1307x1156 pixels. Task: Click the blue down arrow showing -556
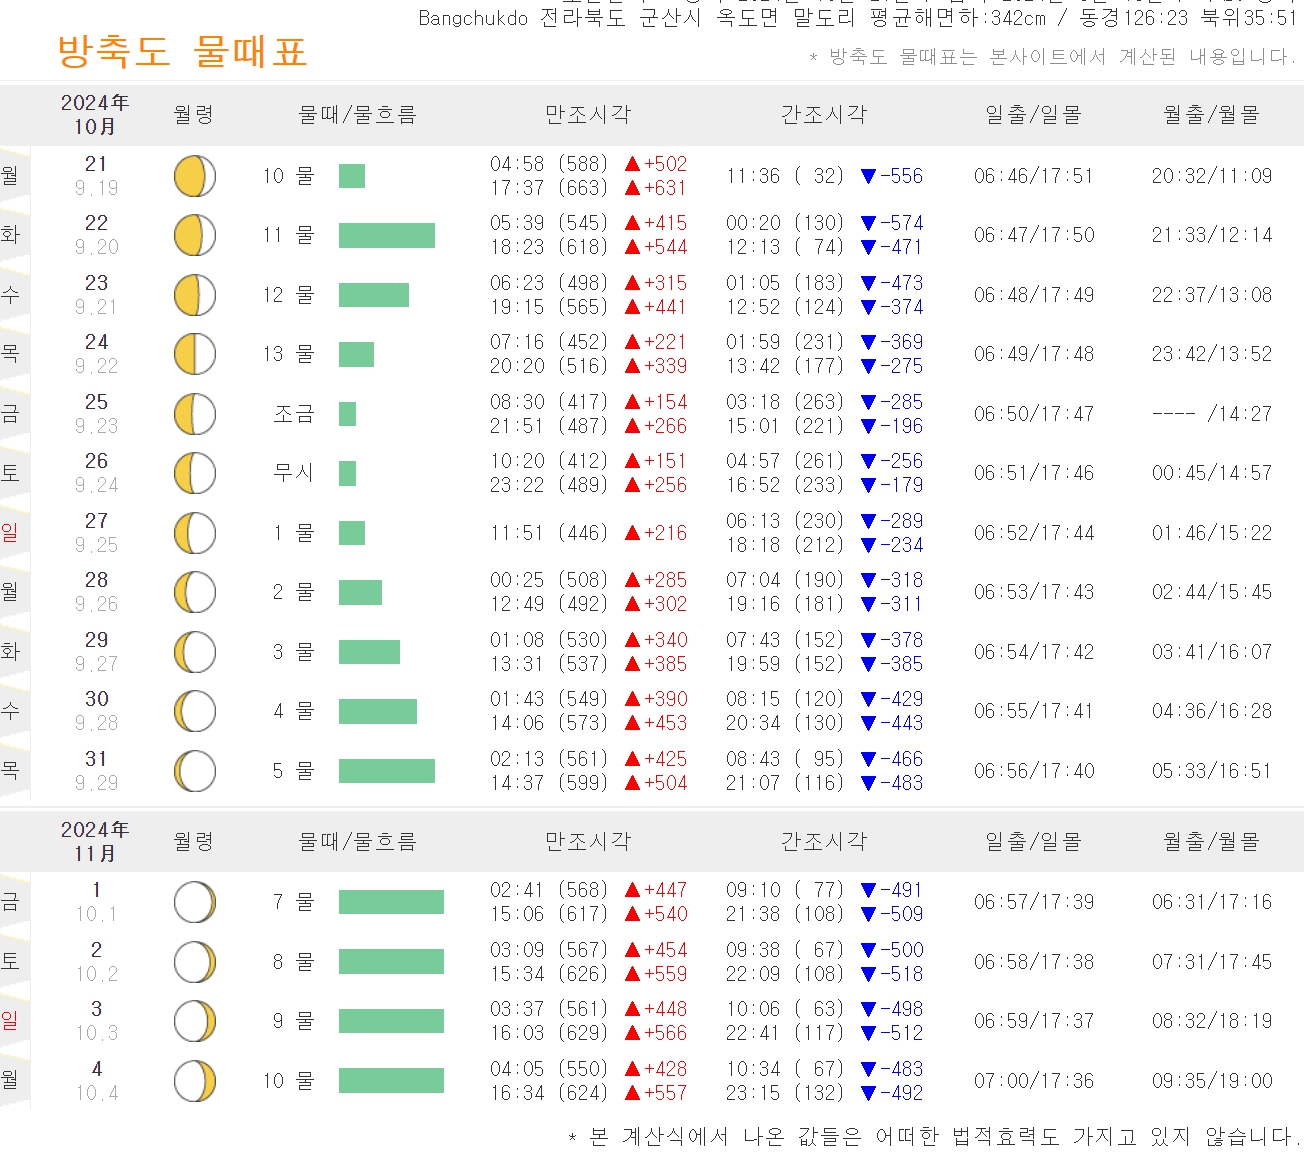click(x=868, y=176)
